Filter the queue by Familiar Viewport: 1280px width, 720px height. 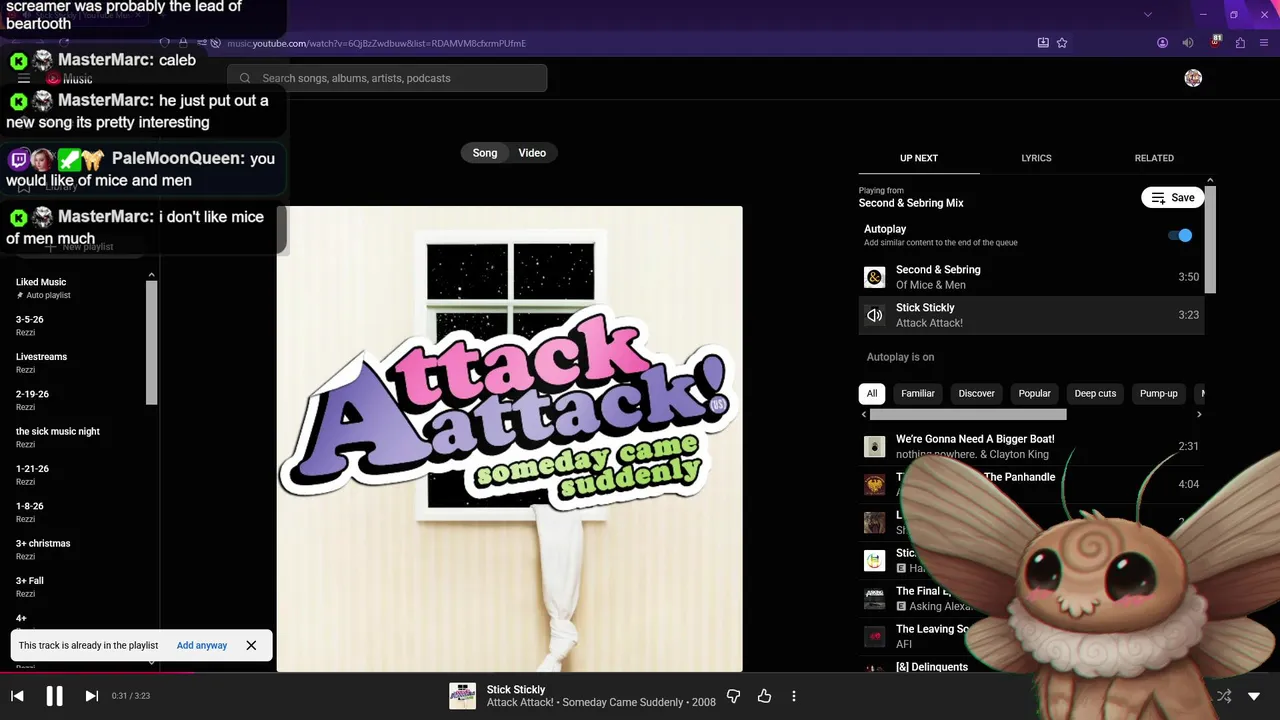pyautogui.click(x=918, y=393)
